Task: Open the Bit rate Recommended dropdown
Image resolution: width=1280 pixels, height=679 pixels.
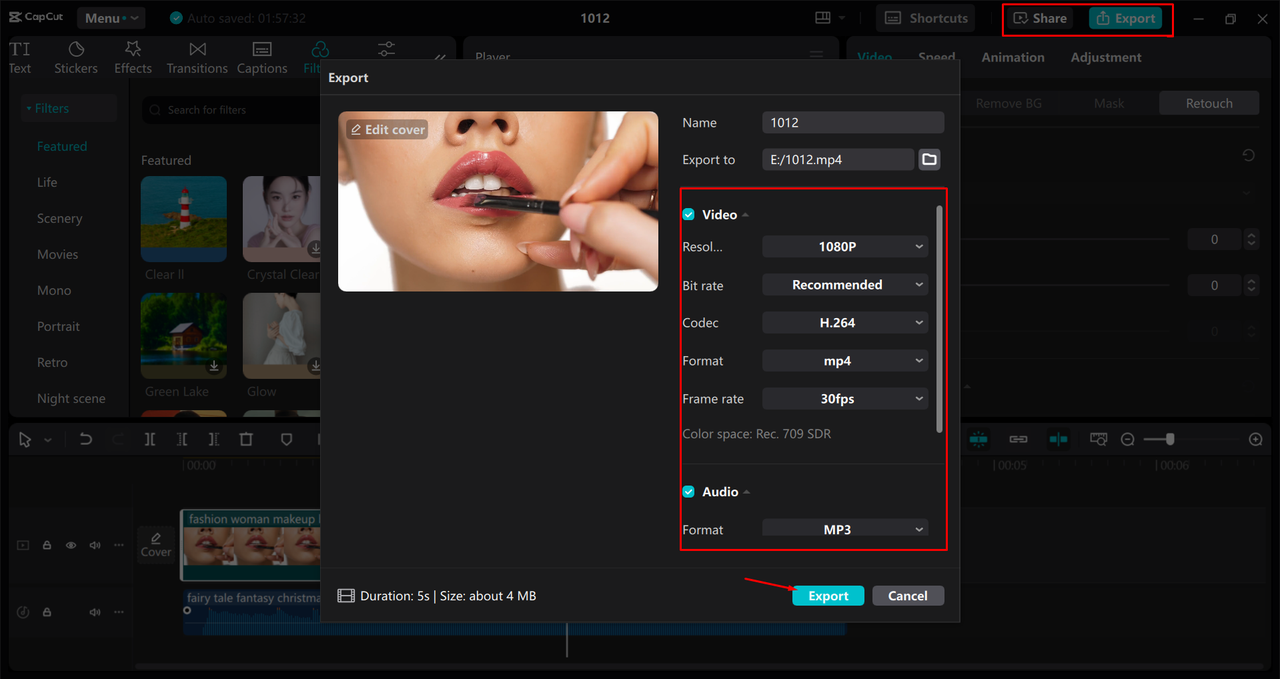Action: point(845,285)
